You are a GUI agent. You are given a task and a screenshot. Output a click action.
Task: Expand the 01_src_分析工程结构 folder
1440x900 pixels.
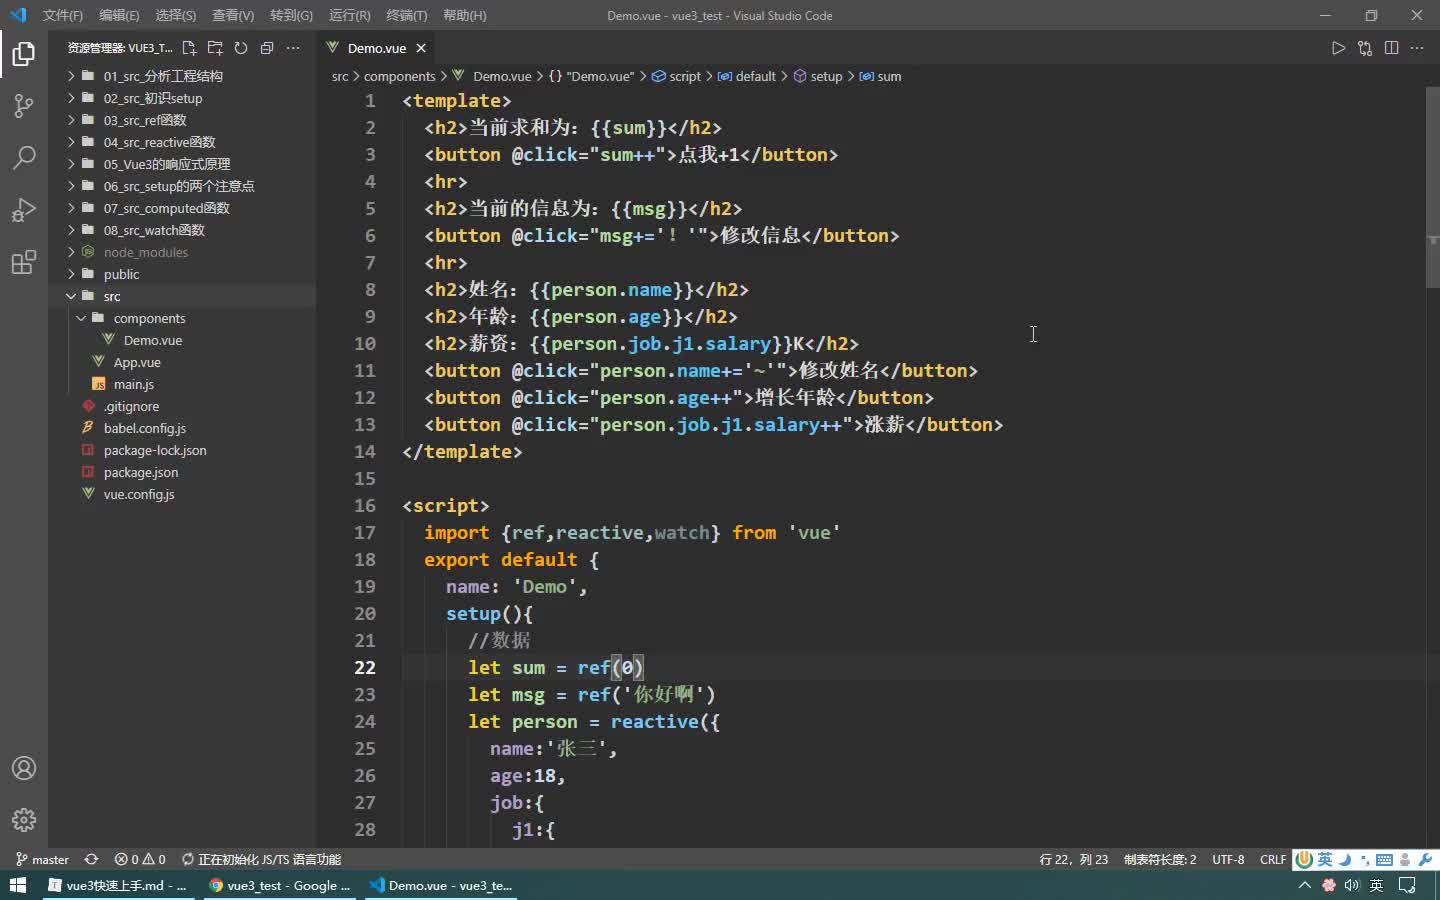(x=182, y=76)
